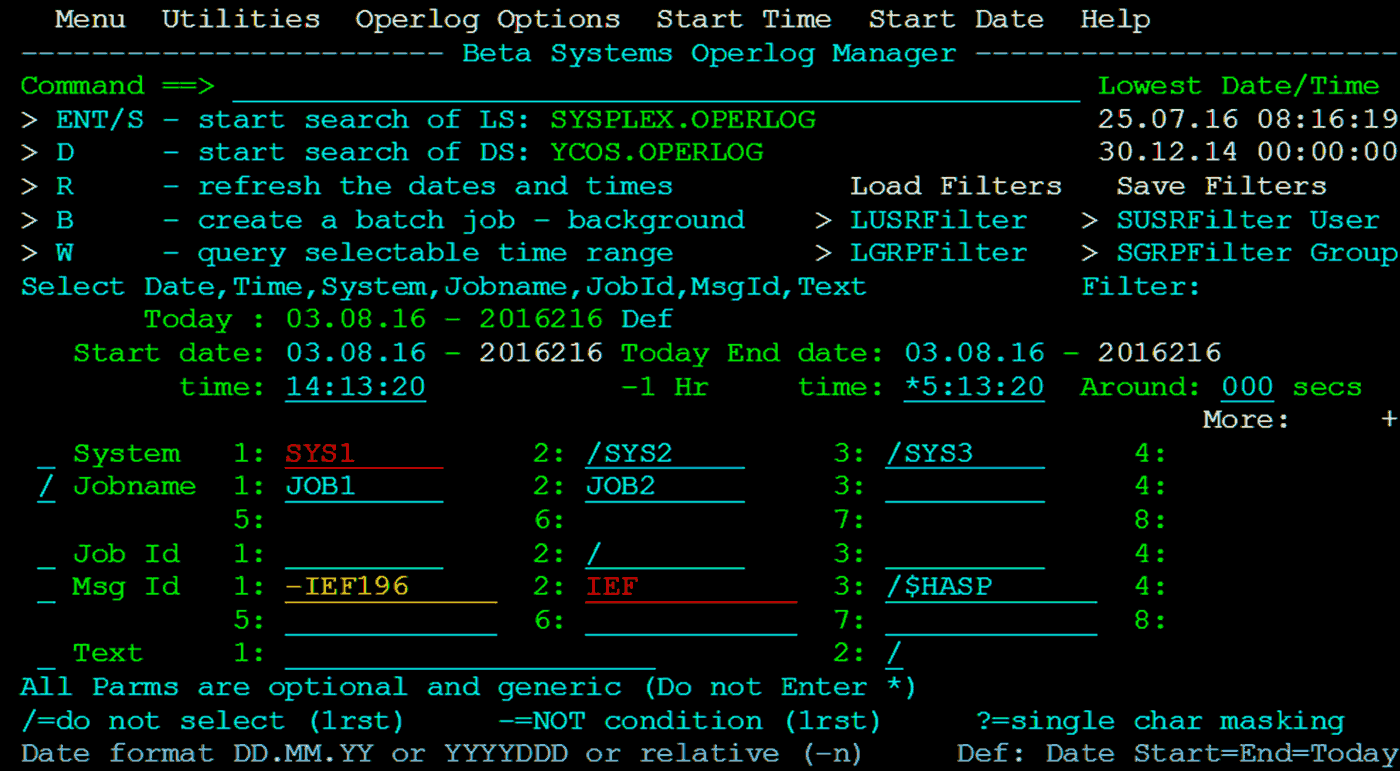
Task: Click the YCOS.OPERLOG dataset name
Action: click(x=656, y=153)
